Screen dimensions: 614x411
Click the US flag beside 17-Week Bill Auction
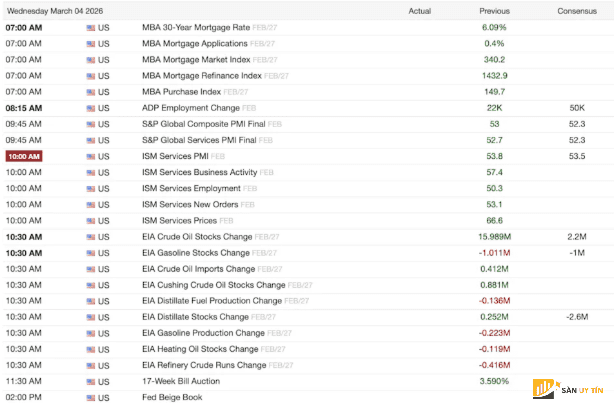coord(91,381)
